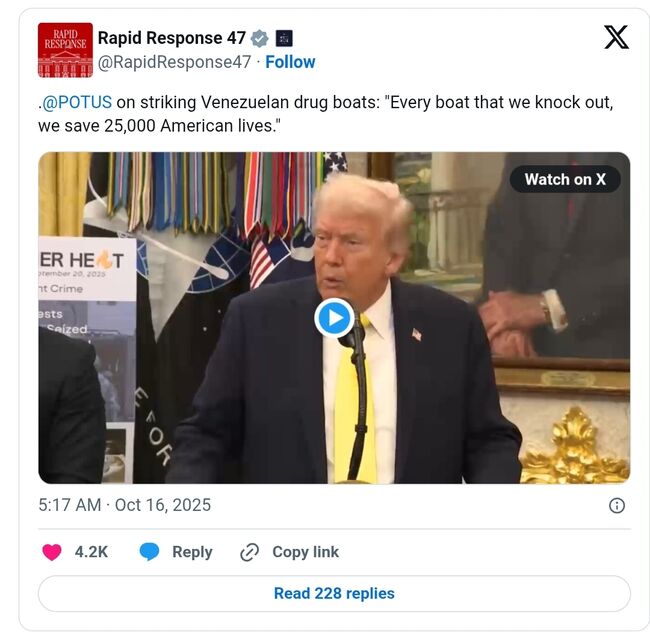Open the @POTUS mention link

[x=77, y=102]
